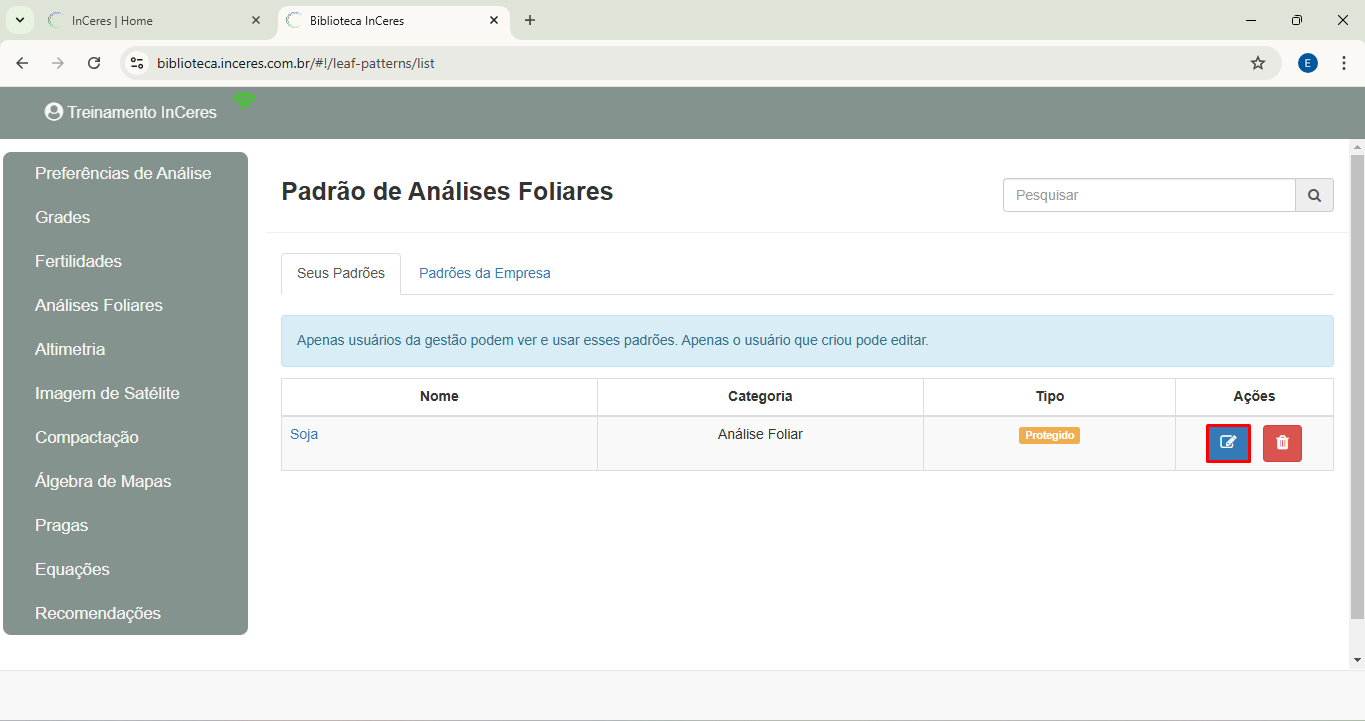Open Altimetria in sidebar
The height and width of the screenshot is (721, 1365).
pyautogui.click(x=70, y=349)
